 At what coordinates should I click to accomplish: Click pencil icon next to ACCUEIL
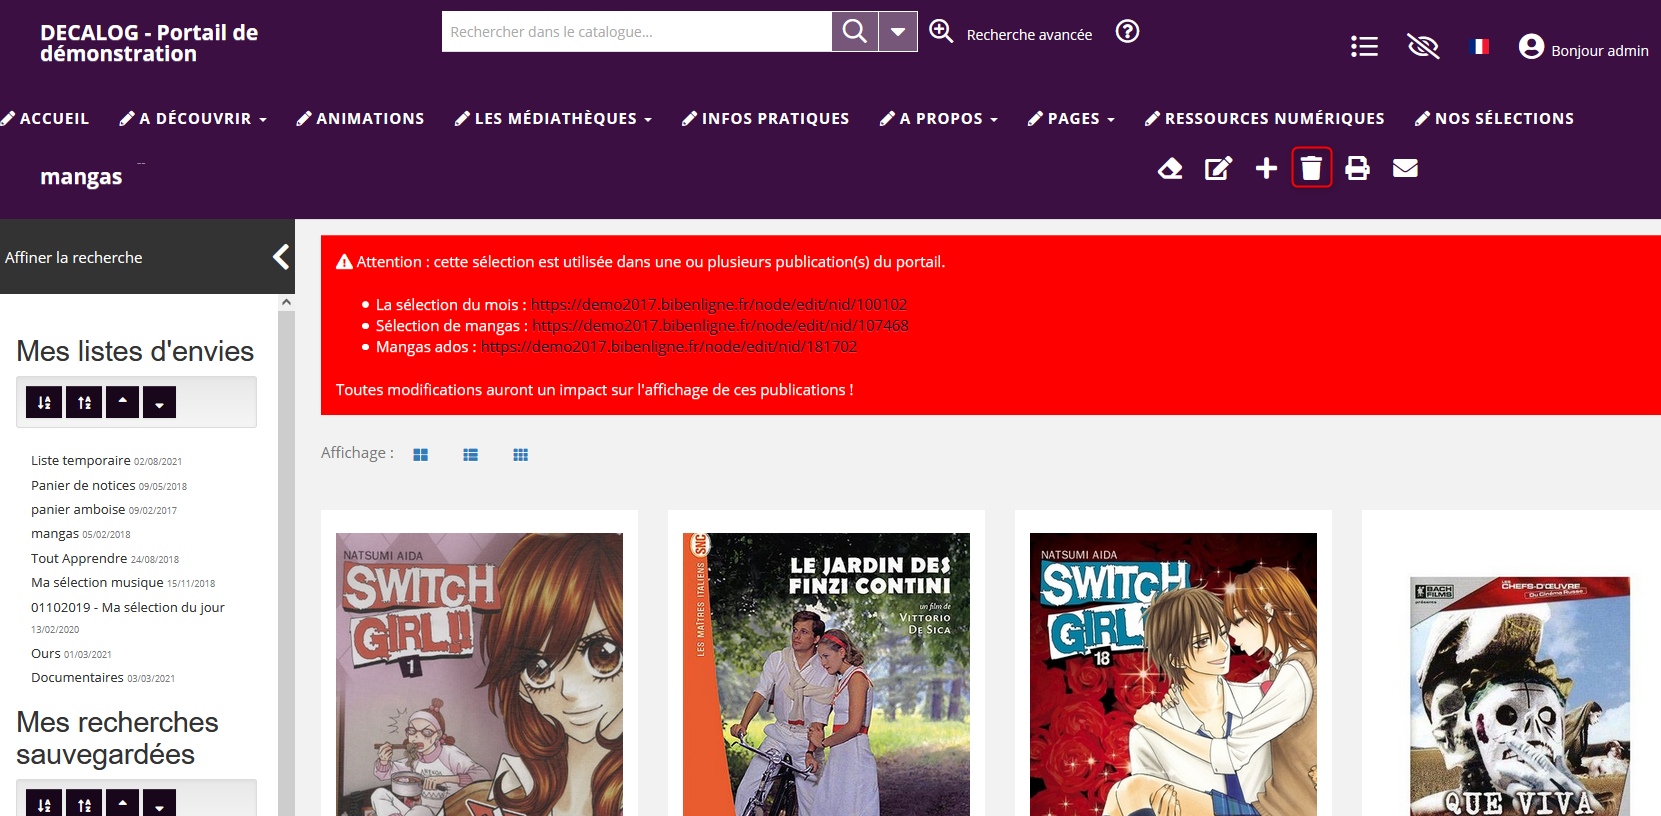8,118
